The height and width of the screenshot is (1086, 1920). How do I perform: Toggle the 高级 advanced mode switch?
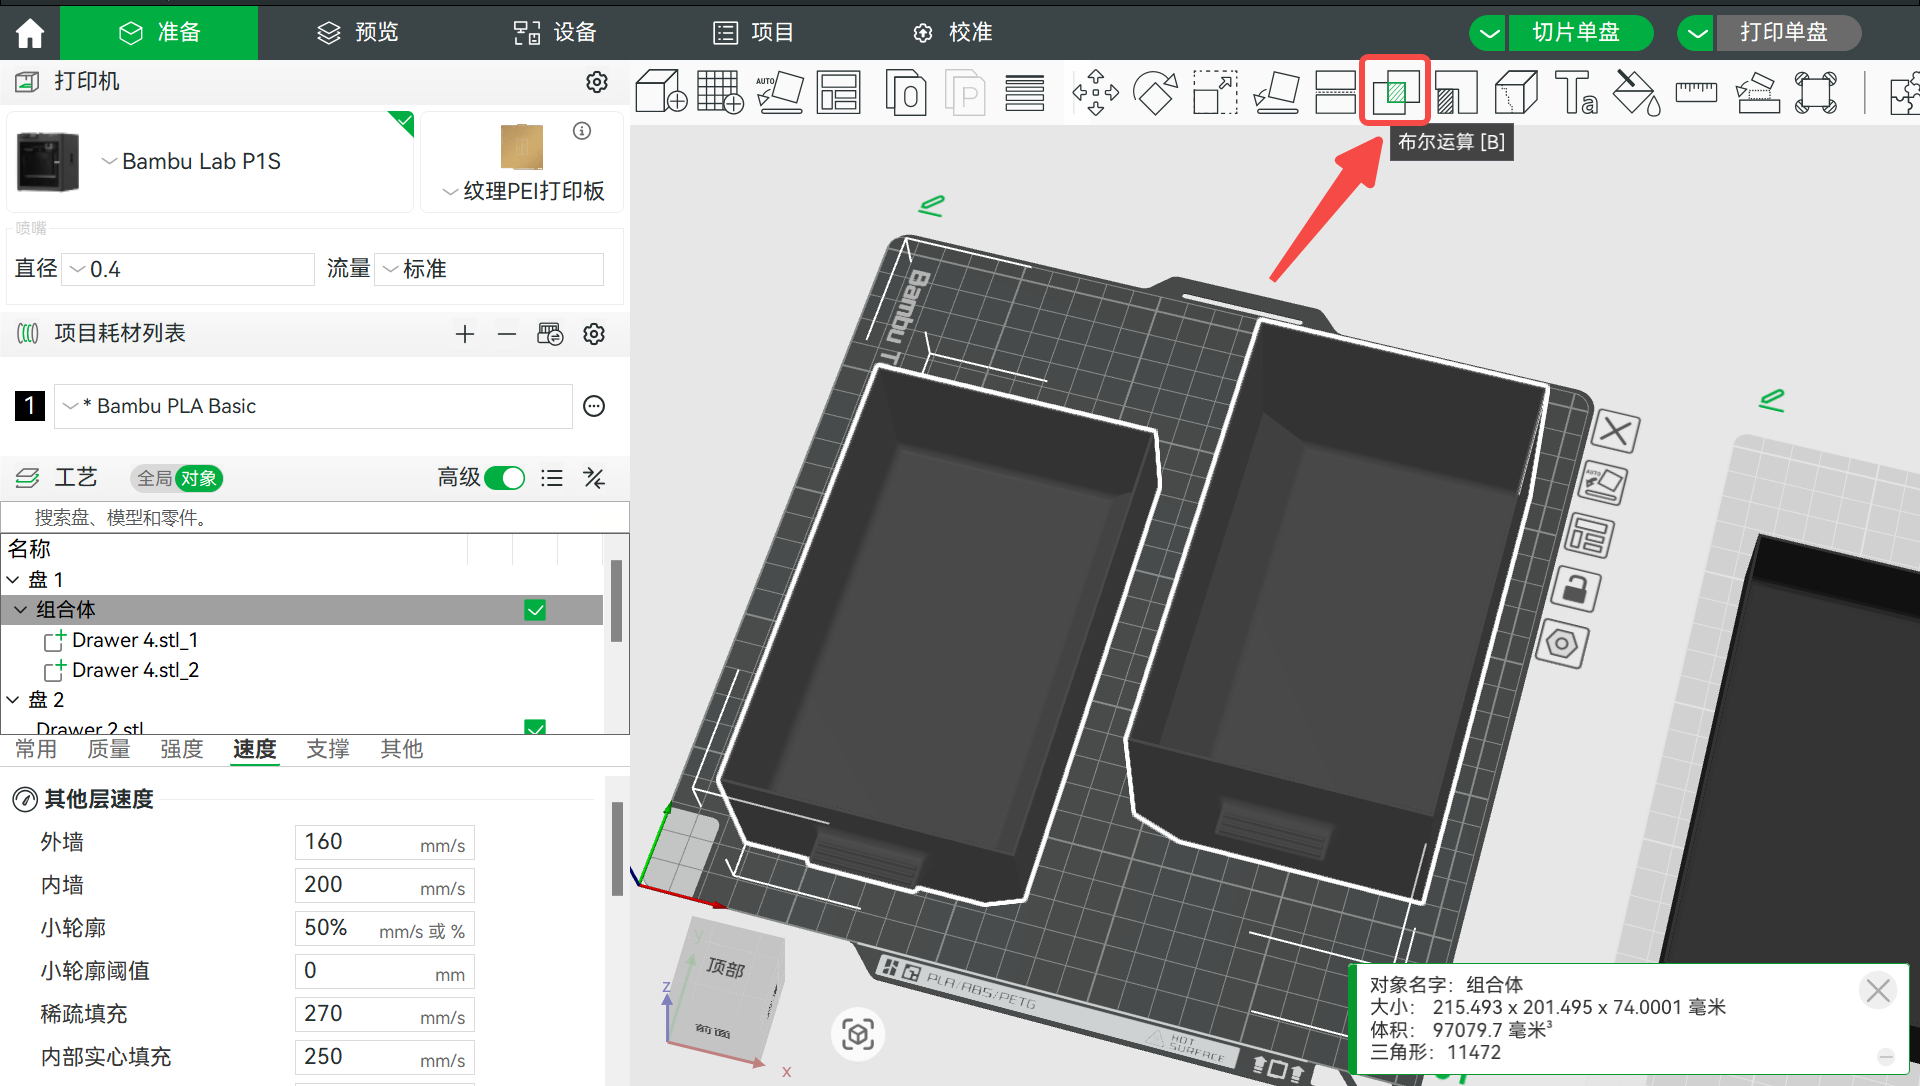pyautogui.click(x=505, y=478)
